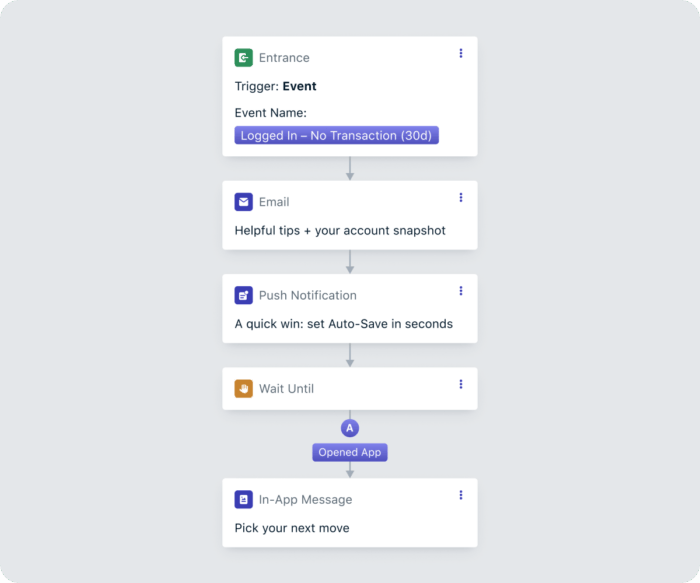
Task: Select the Wait Until step label
Action: tap(286, 388)
